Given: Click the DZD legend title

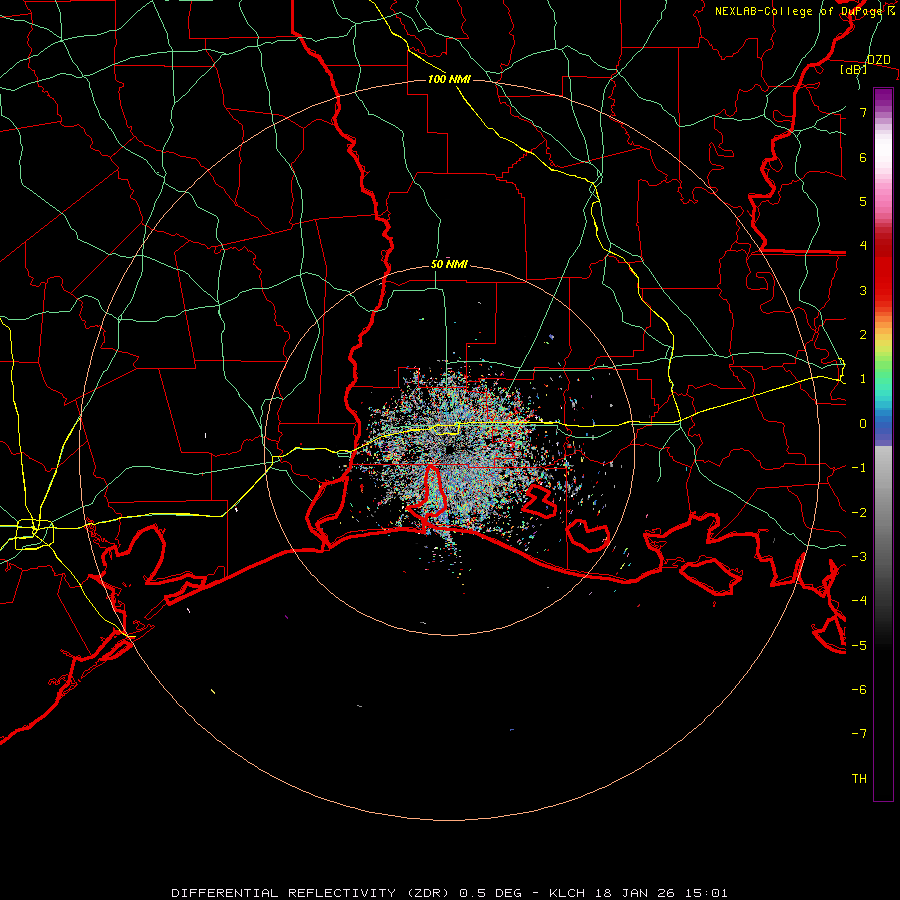Looking at the screenshot, I should 878,60.
